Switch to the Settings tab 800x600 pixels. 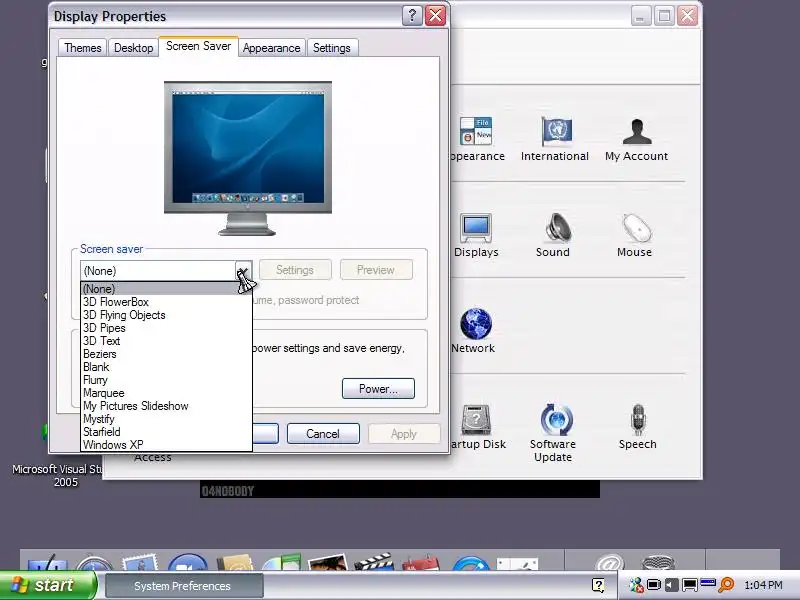(x=332, y=48)
